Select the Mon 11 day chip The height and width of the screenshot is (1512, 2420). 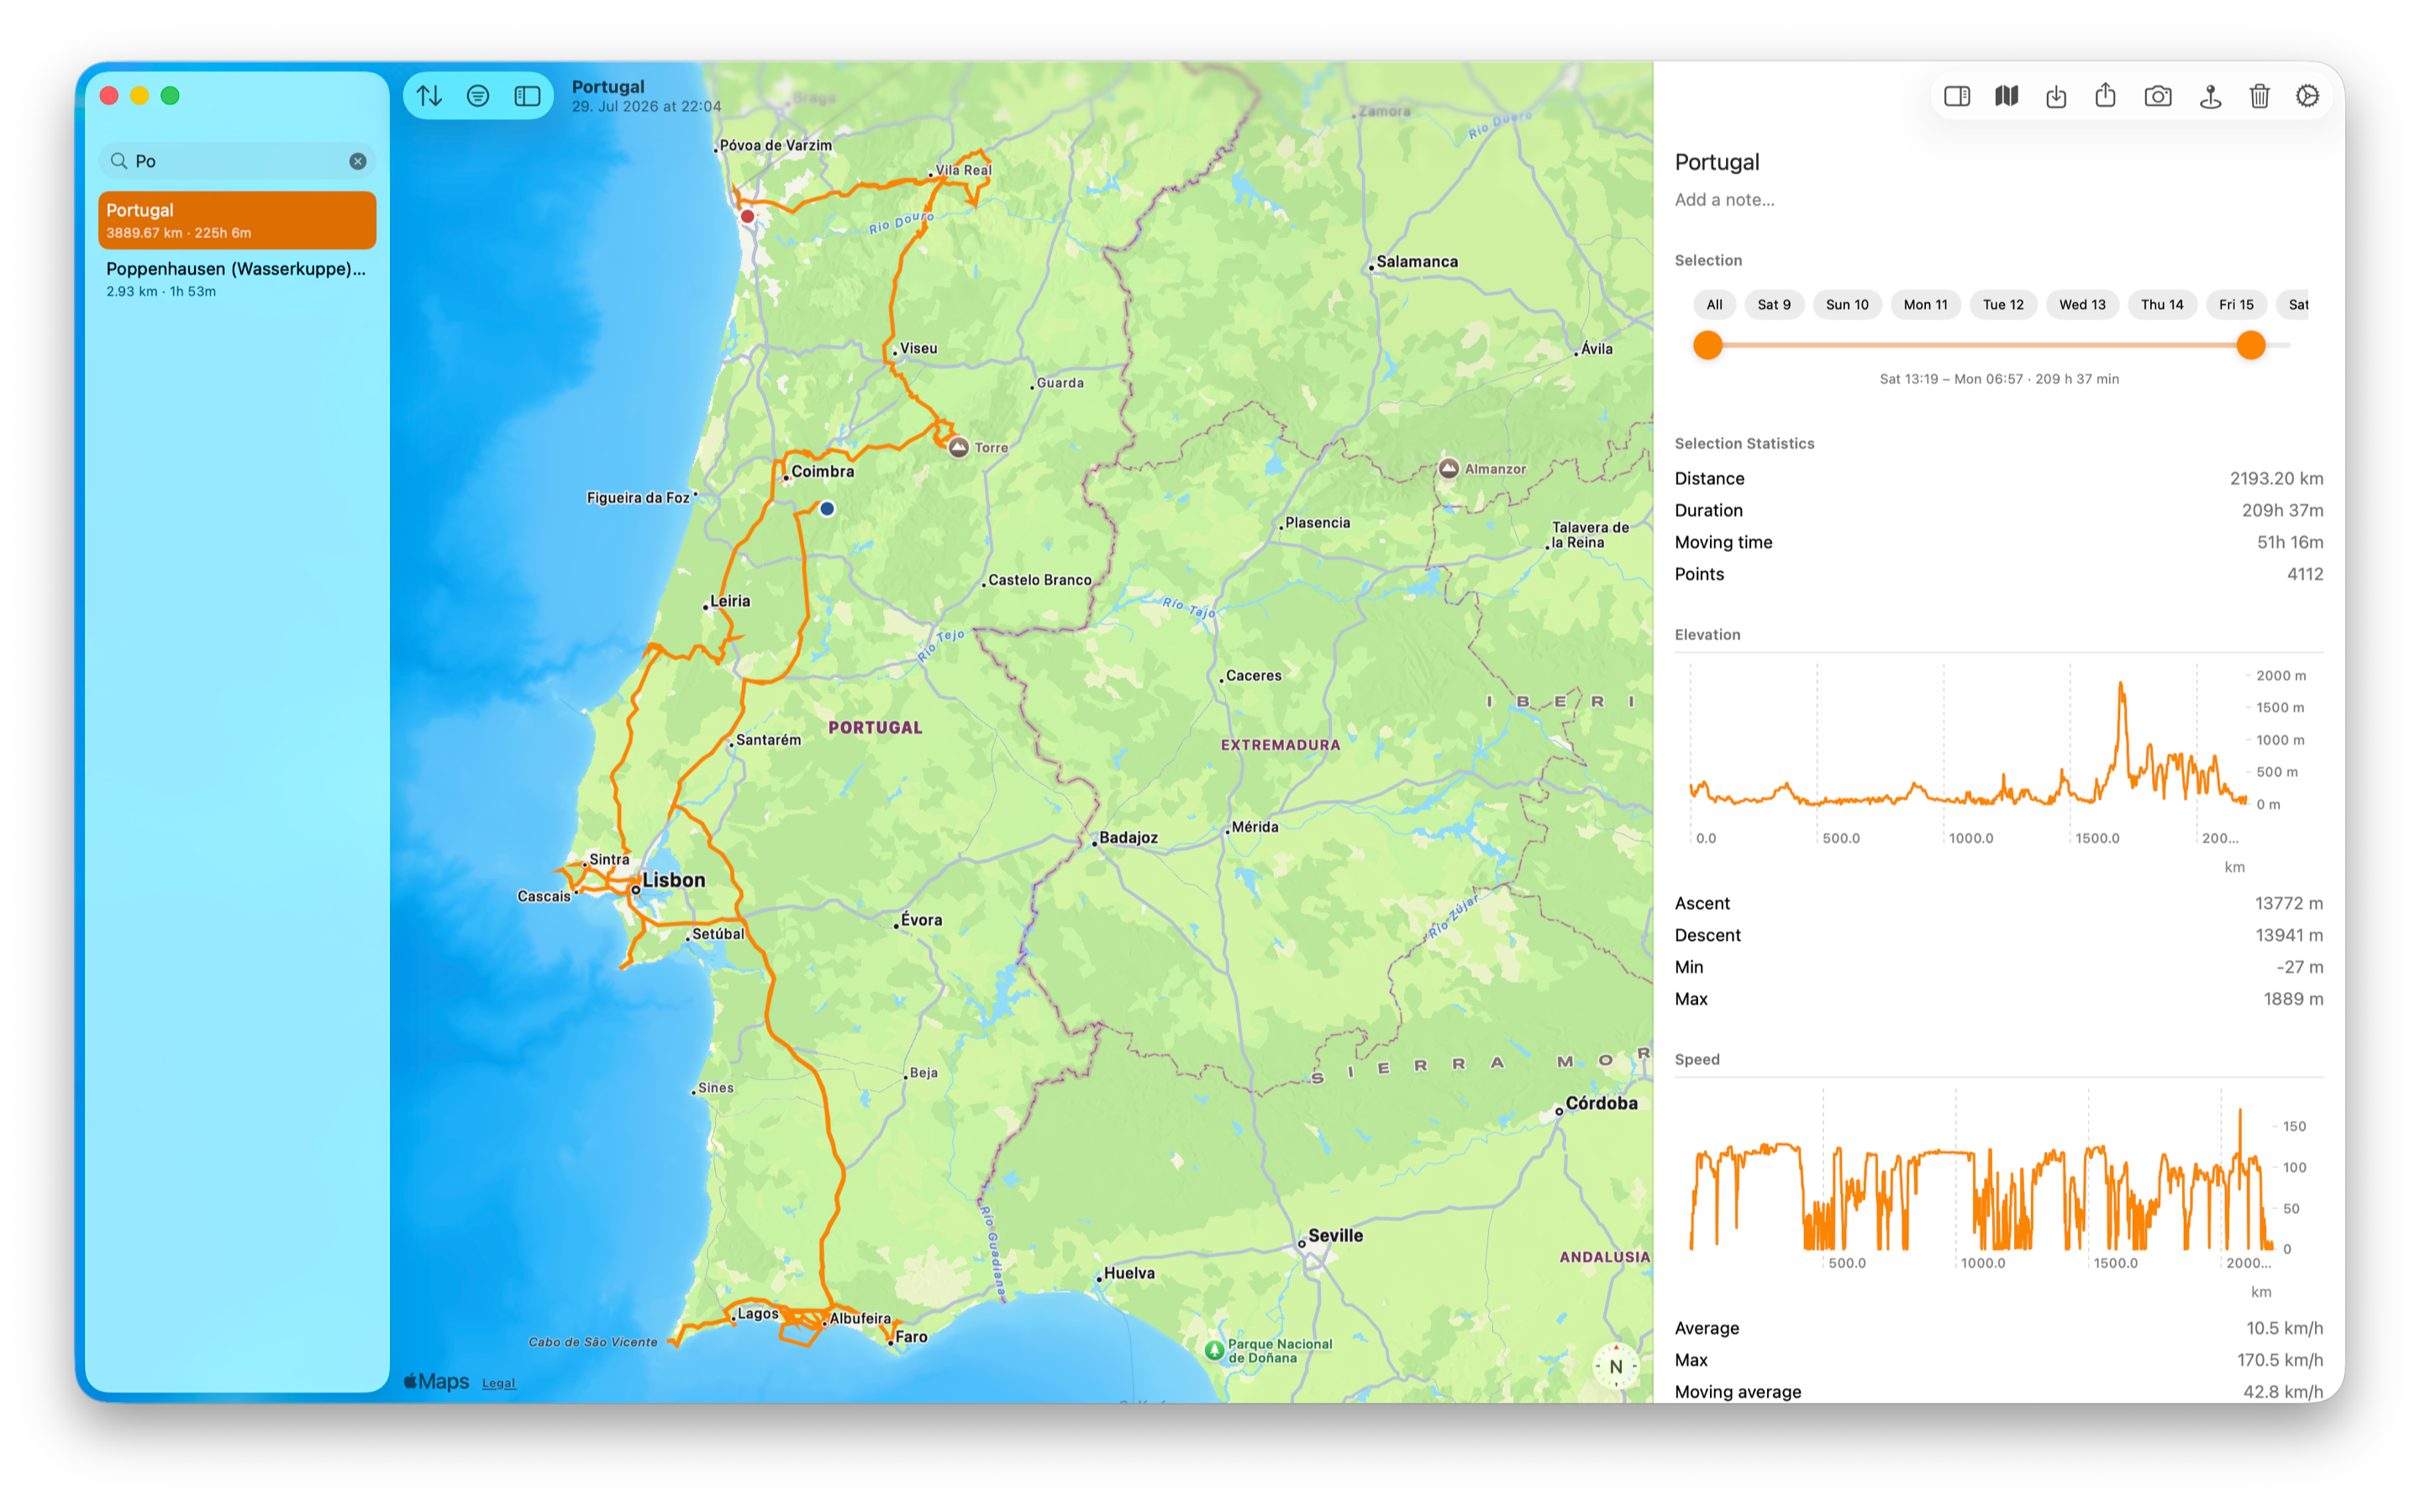[1925, 305]
